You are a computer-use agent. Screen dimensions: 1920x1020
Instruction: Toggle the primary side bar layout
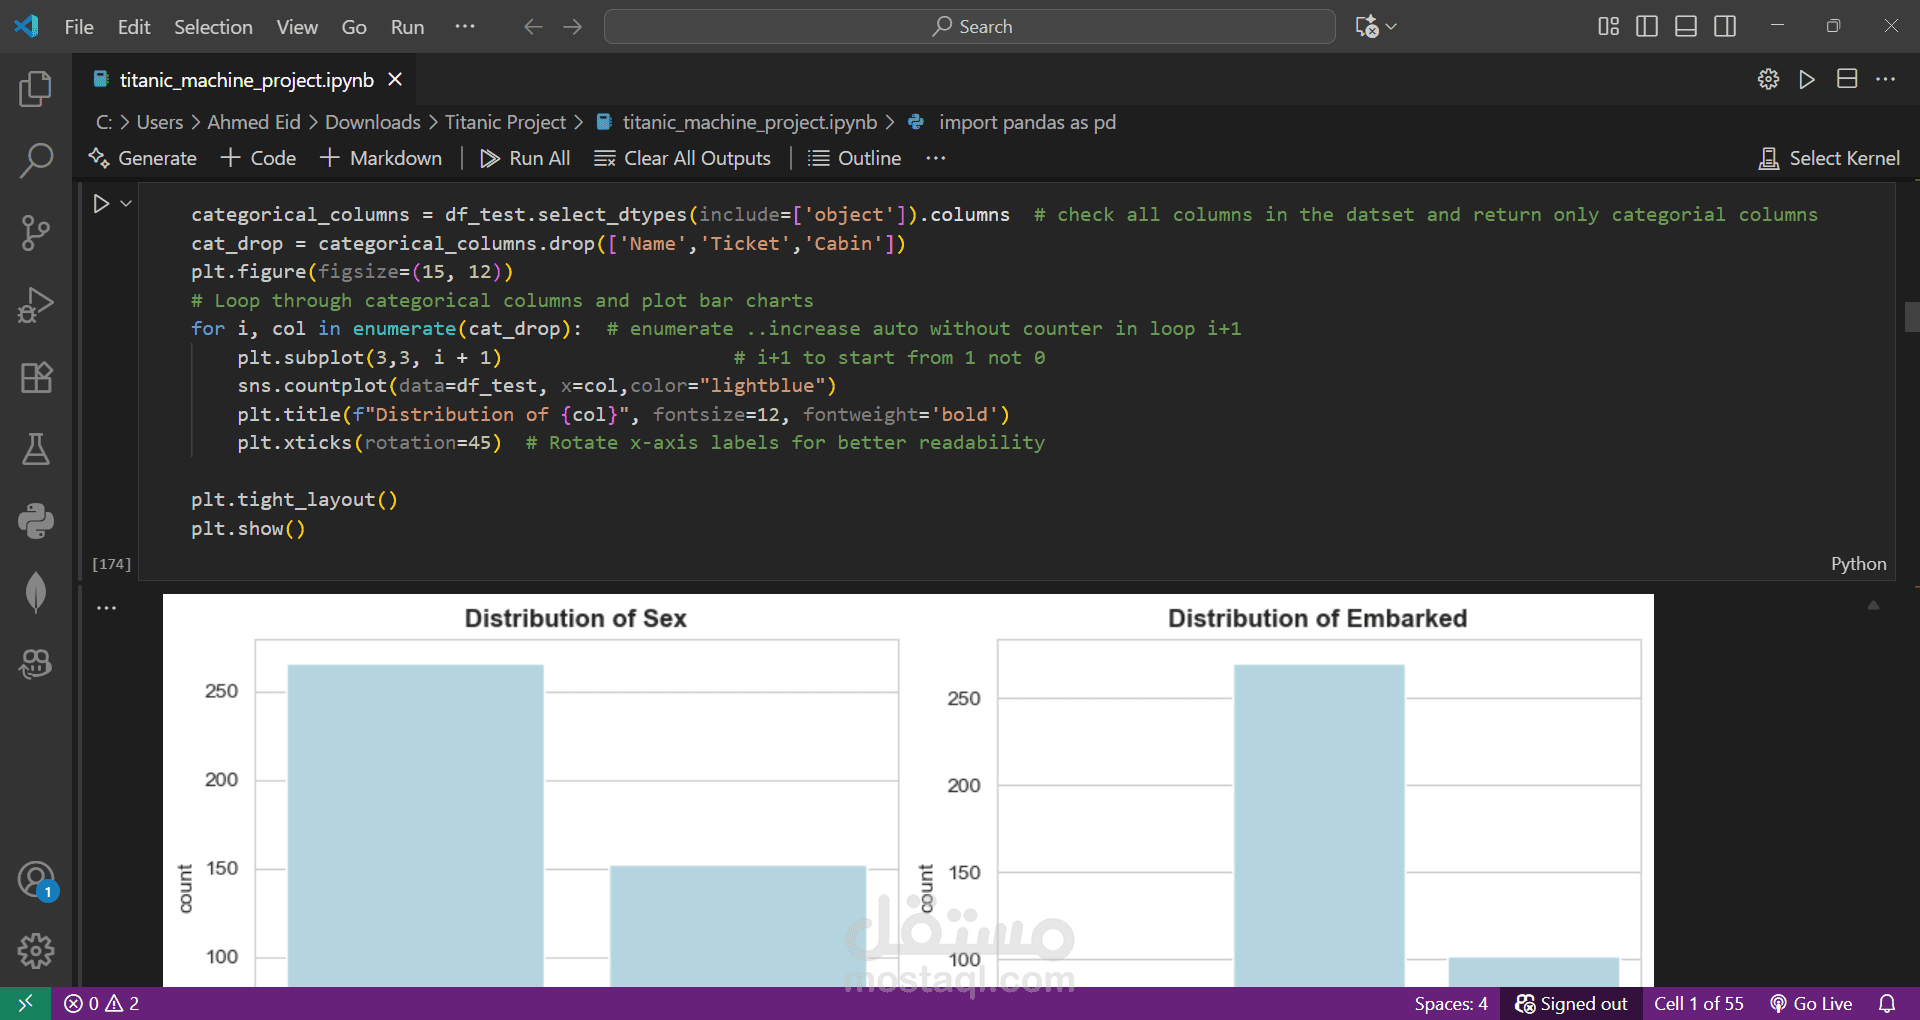(1646, 27)
